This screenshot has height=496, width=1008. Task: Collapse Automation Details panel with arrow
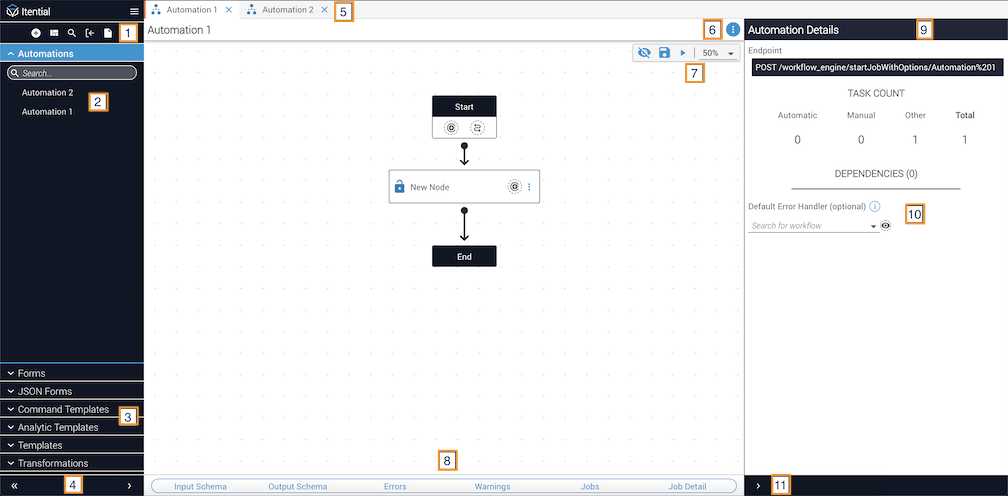[x=758, y=486]
